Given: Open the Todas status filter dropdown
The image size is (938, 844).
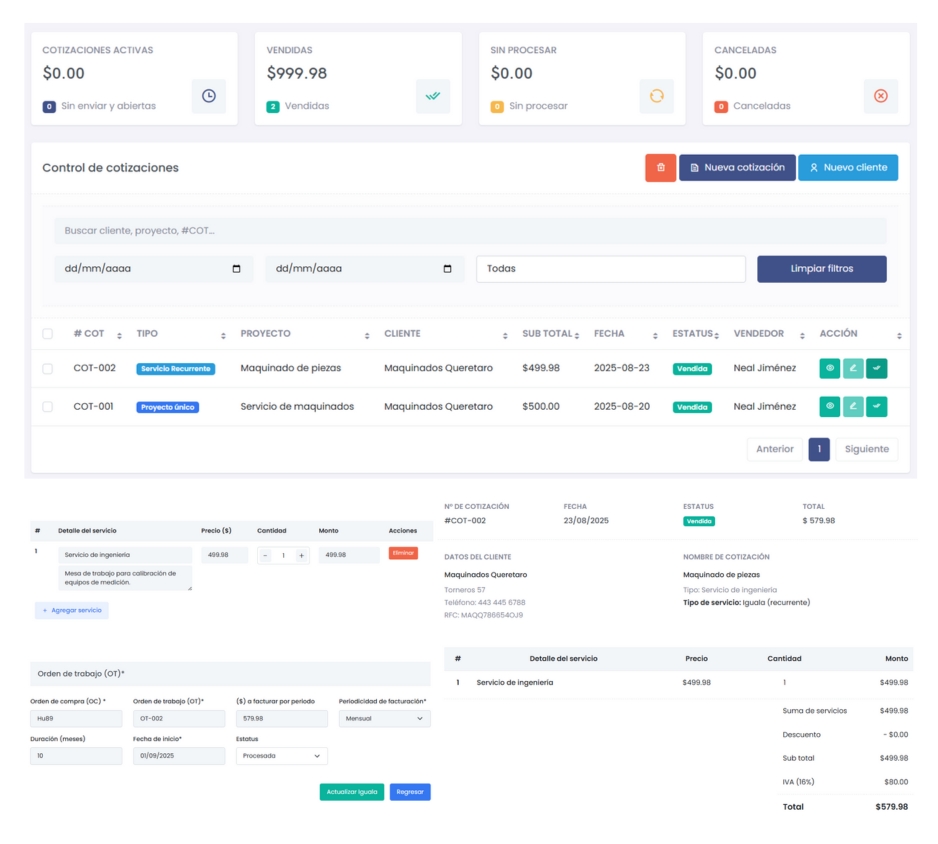Looking at the screenshot, I should click(610, 268).
